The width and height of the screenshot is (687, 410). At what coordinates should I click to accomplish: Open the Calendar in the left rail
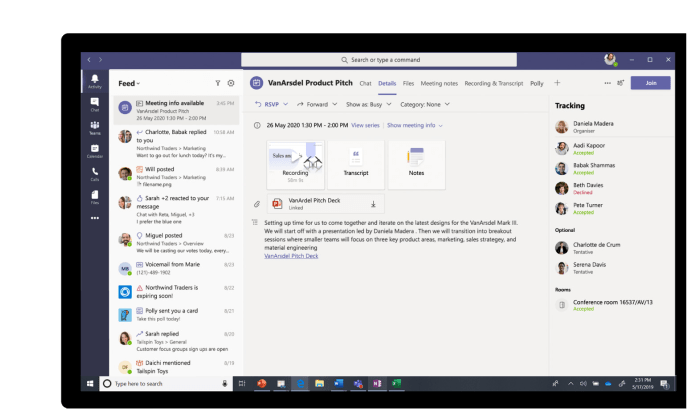coord(95,151)
